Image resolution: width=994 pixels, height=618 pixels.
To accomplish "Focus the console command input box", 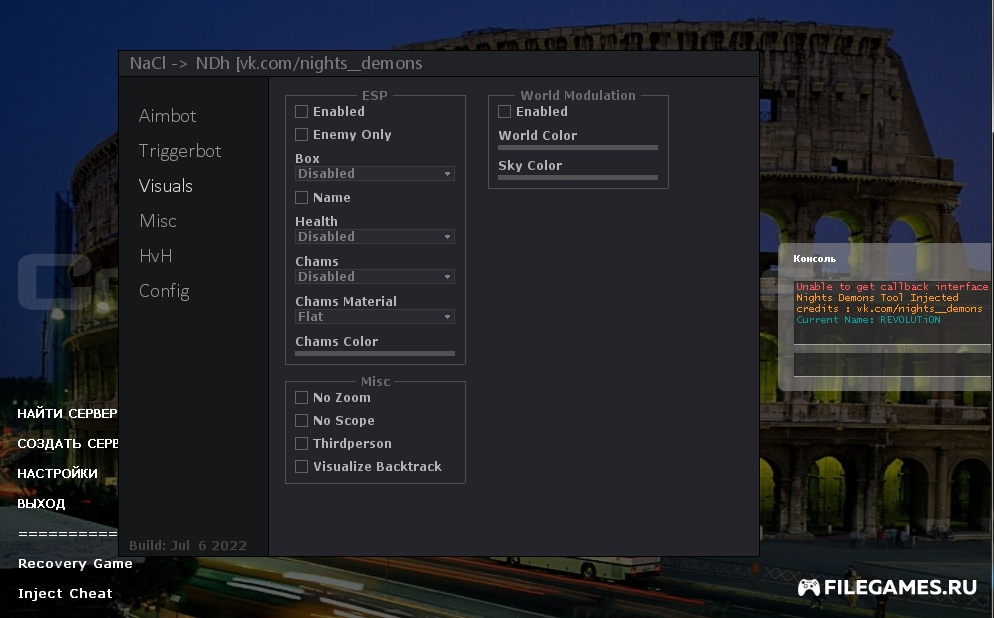I will (x=893, y=365).
